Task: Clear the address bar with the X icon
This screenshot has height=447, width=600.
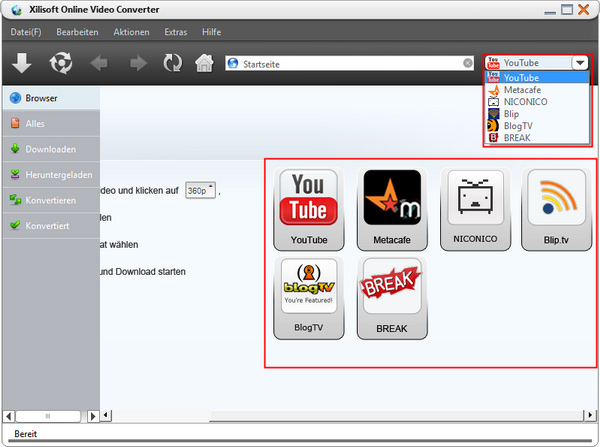Action: pyautogui.click(x=468, y=63)
